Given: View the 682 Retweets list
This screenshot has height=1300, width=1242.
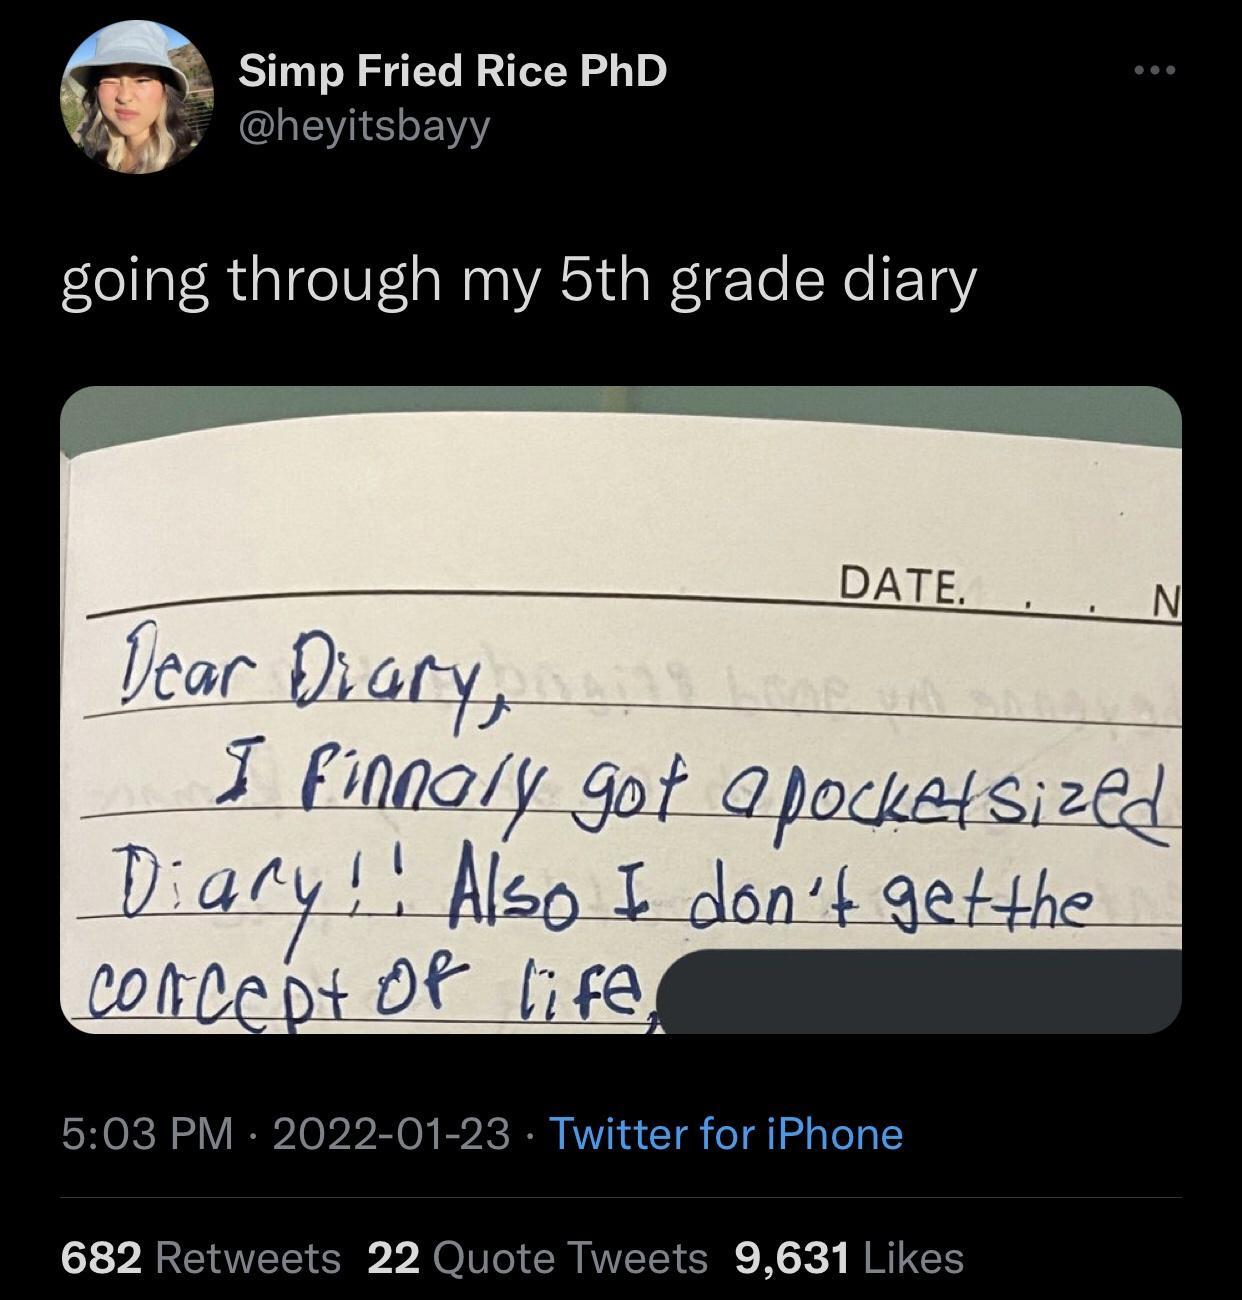Looking at the screenshot, I should point(200,1258).
